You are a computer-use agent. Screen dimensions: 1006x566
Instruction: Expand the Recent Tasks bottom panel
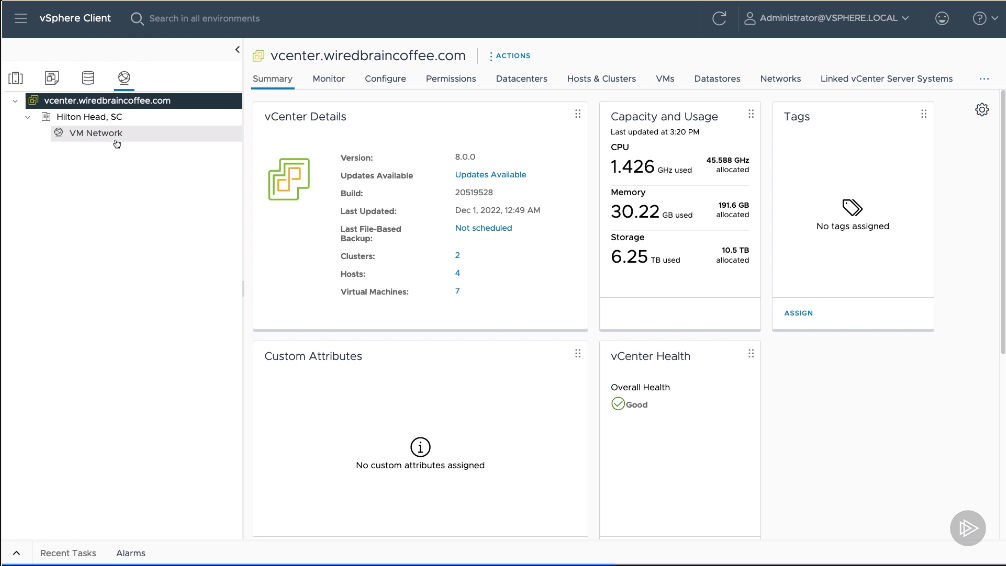coord(15,553)
